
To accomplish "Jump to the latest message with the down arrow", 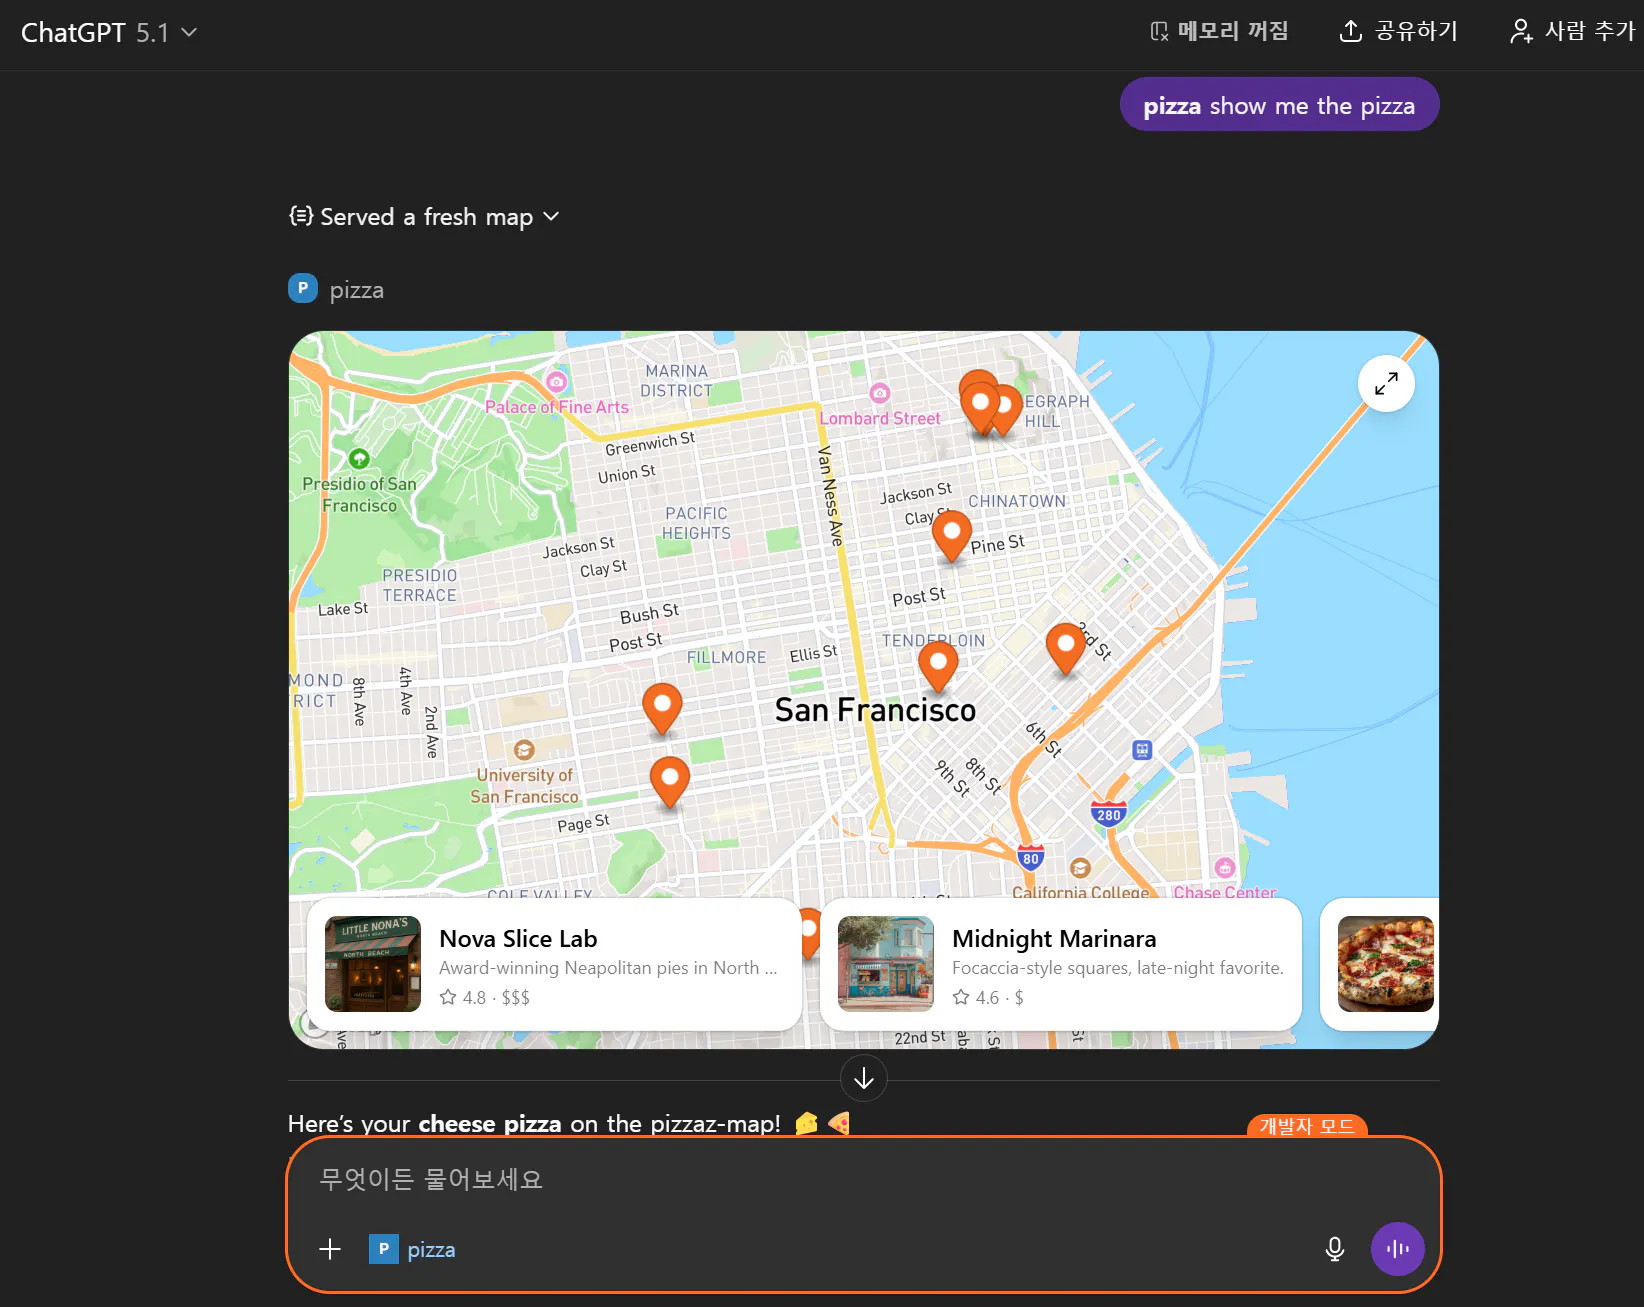I will point(864,1078).
